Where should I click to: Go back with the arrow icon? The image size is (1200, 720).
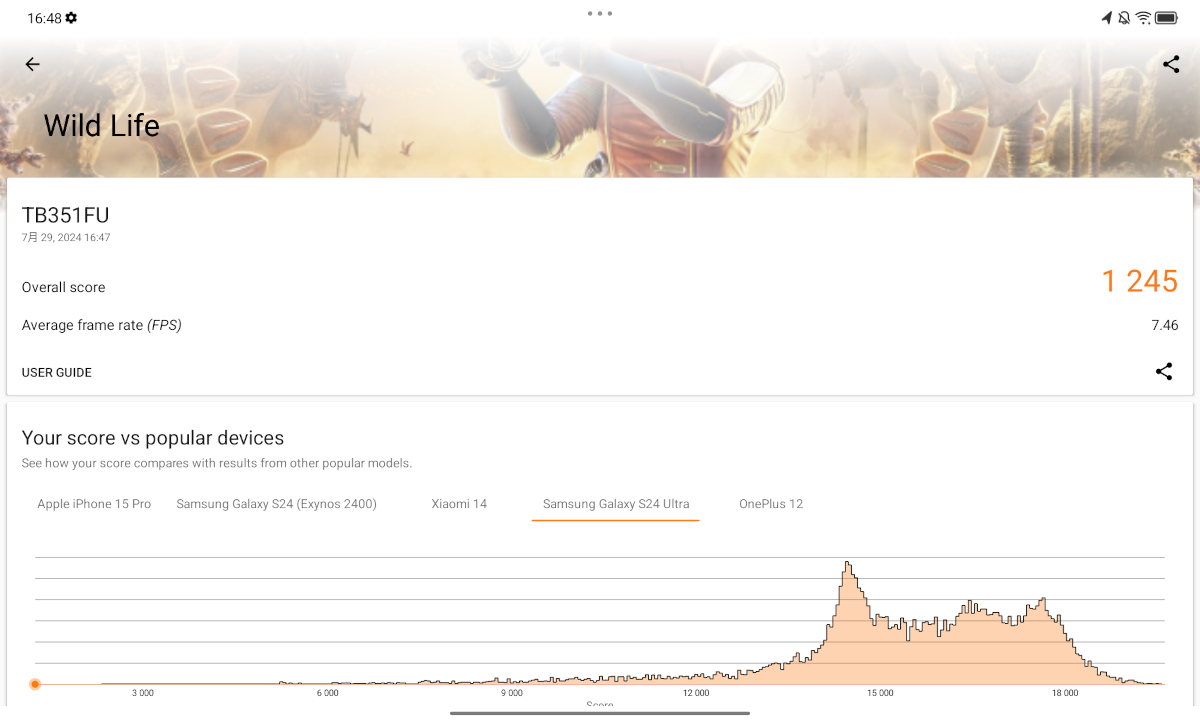click(x=32, y=64)
